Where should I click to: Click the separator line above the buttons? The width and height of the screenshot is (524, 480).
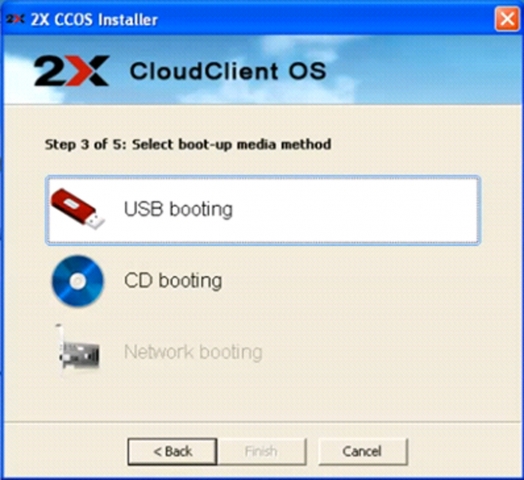(x=262, y=422)
